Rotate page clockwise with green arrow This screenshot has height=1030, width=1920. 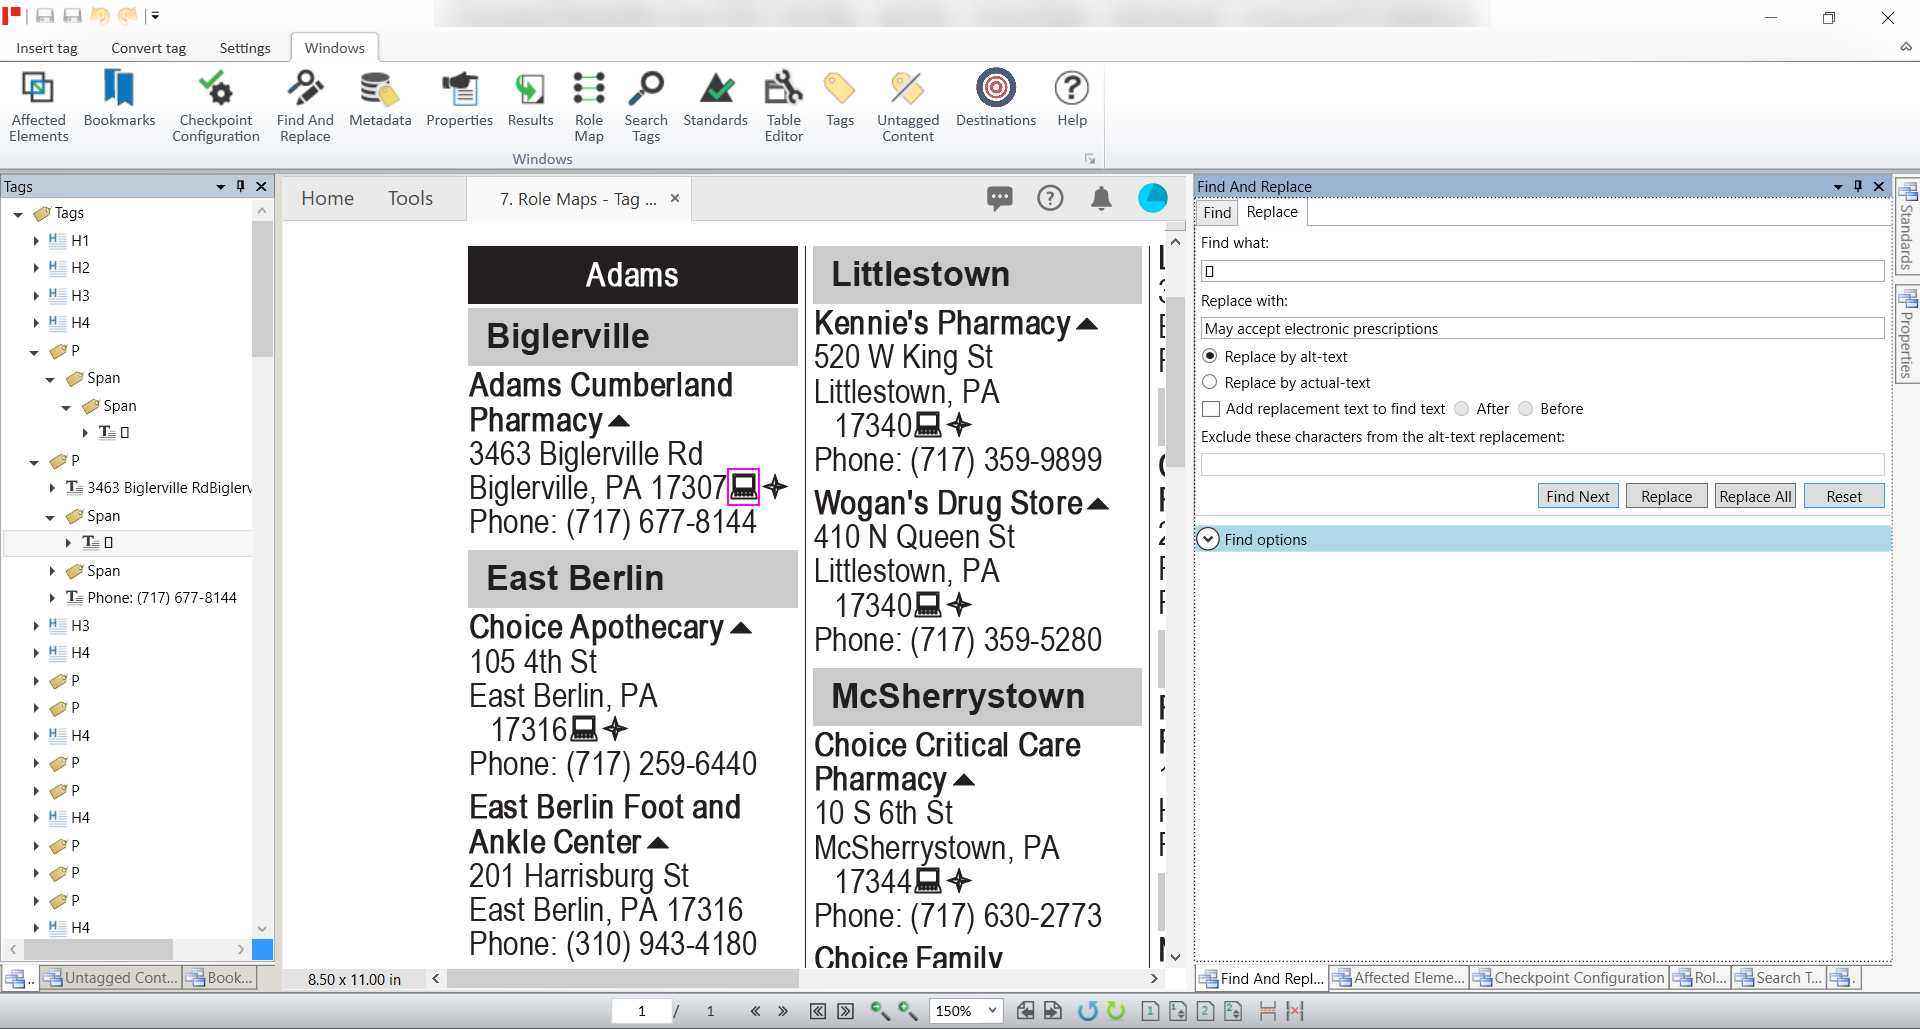click(x=1116, y=1011)
